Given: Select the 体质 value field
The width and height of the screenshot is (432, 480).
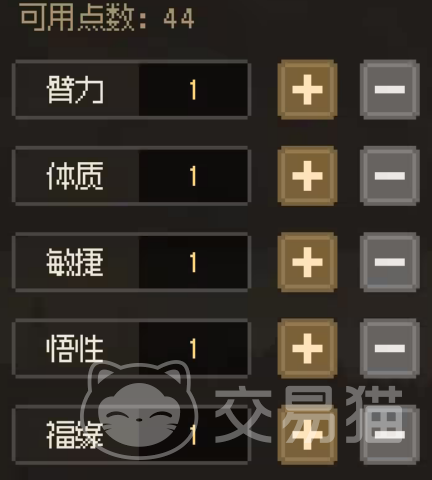Looking at the screenshot, I should pyautogui.click(x=193, y=176).
